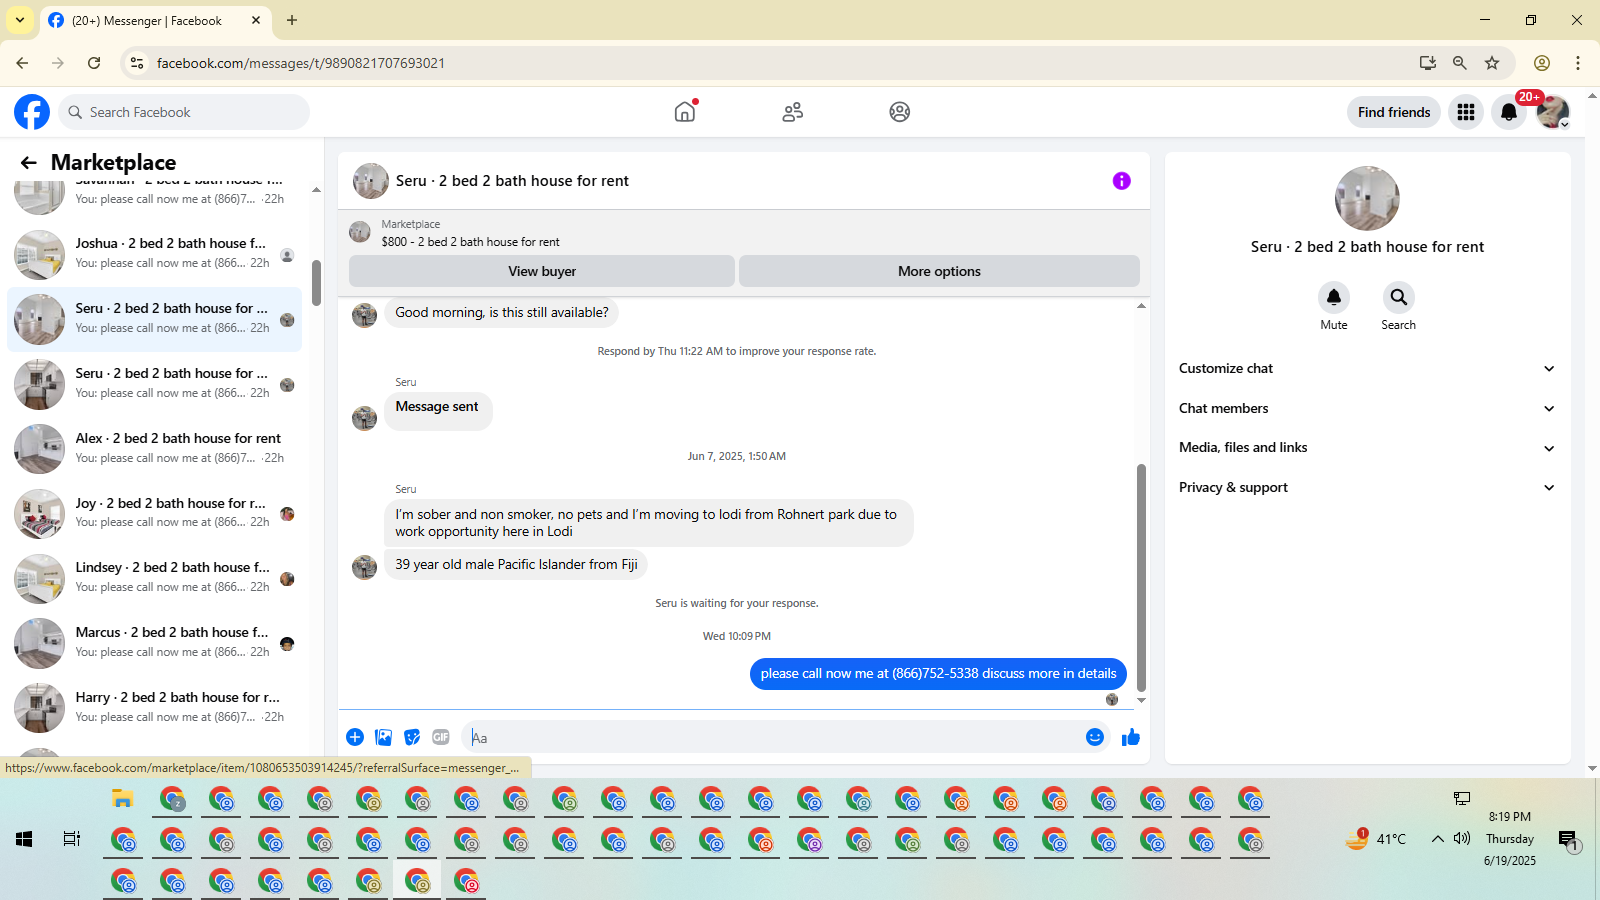
Task: Click the install app icon in the address bar
Action: click(1428, 63)
